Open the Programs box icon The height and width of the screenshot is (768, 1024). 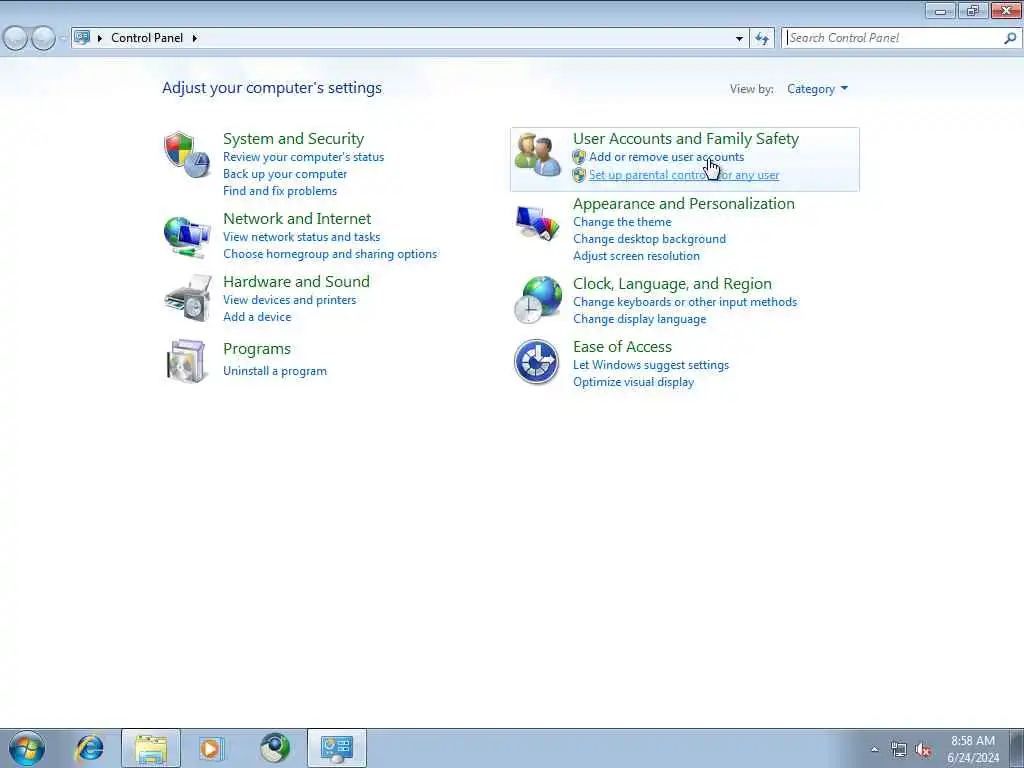[x=187, y=360]
